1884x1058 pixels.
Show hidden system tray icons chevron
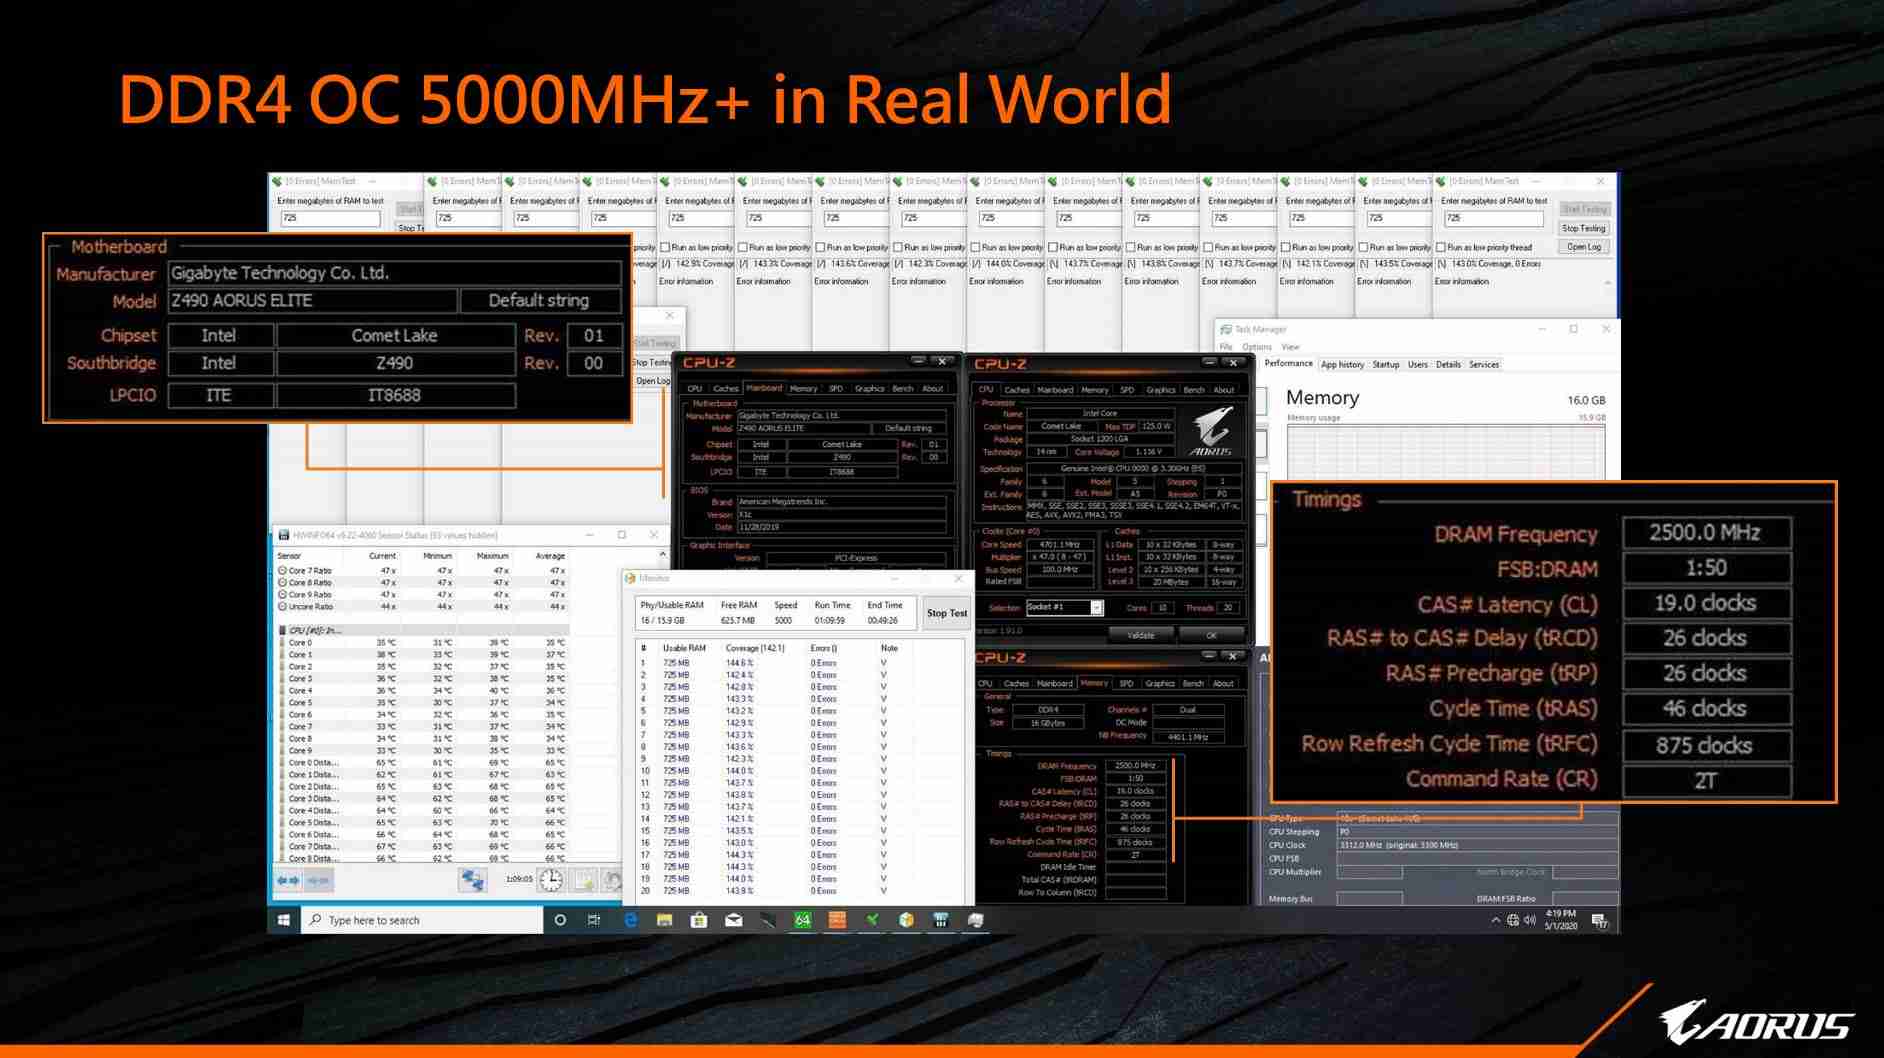(1495, 920)
